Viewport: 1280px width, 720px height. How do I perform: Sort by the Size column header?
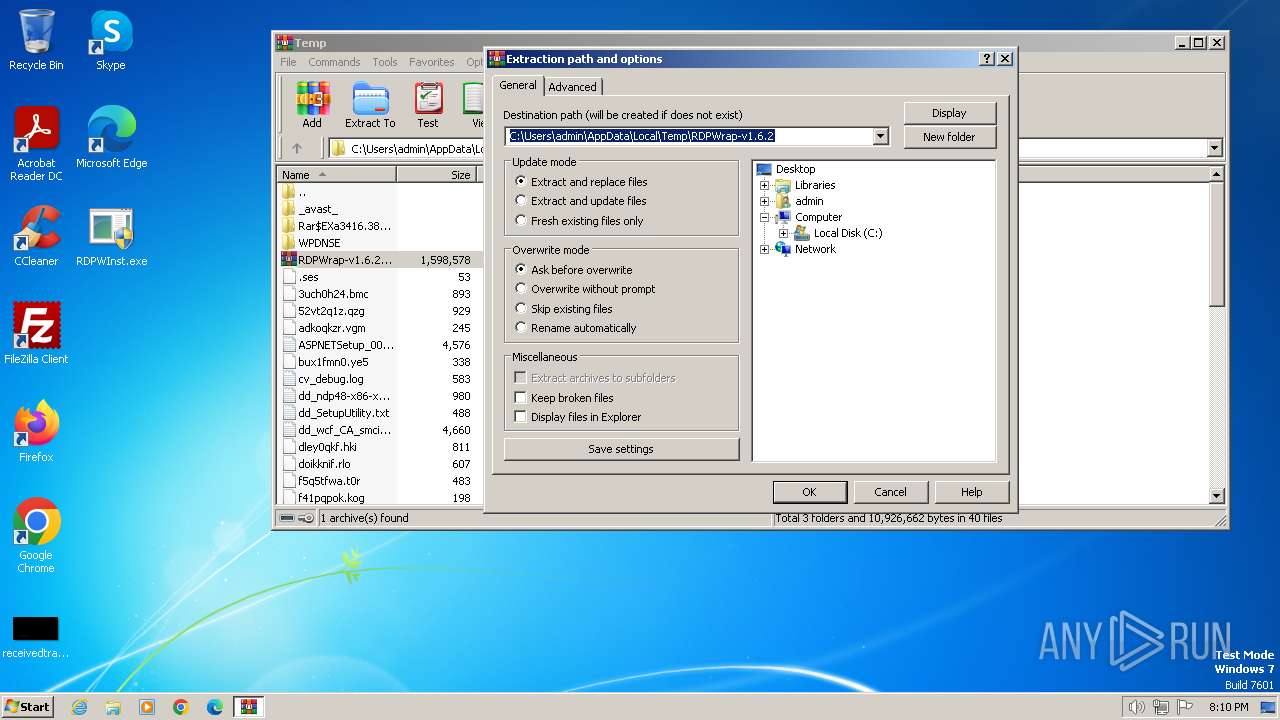coord(437,175)
